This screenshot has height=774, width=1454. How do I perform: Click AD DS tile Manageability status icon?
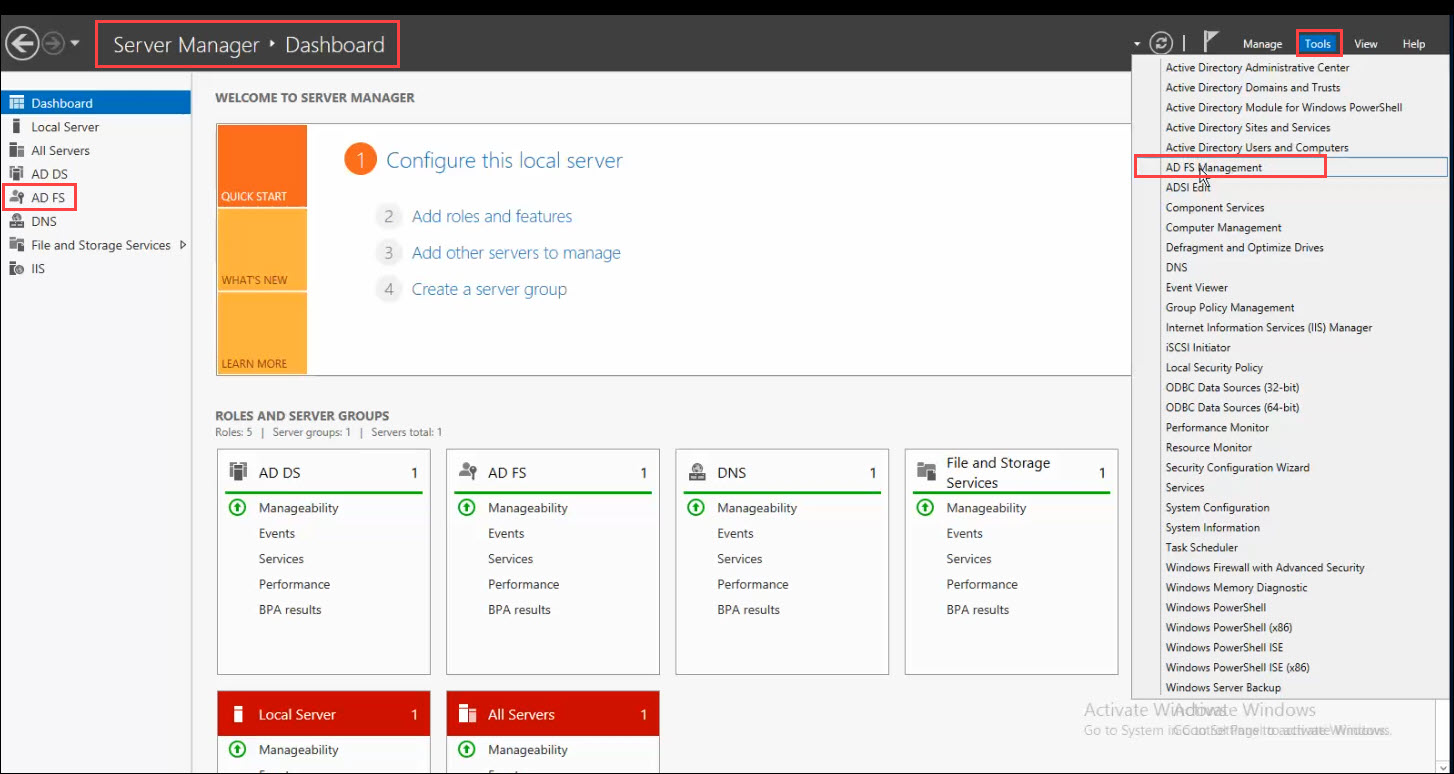pyautogui.click(x=238, y=508)
